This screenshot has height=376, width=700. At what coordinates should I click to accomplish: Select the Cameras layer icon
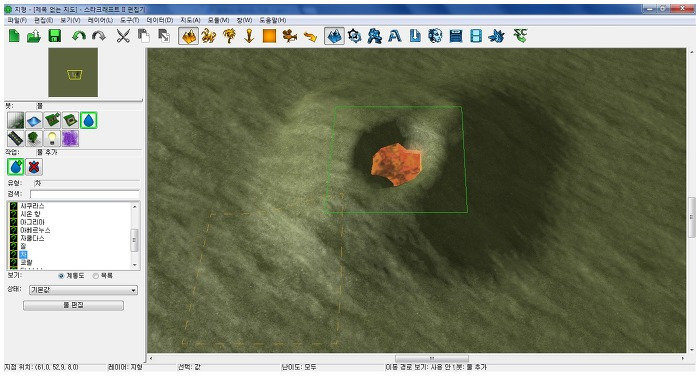point(290,36)
